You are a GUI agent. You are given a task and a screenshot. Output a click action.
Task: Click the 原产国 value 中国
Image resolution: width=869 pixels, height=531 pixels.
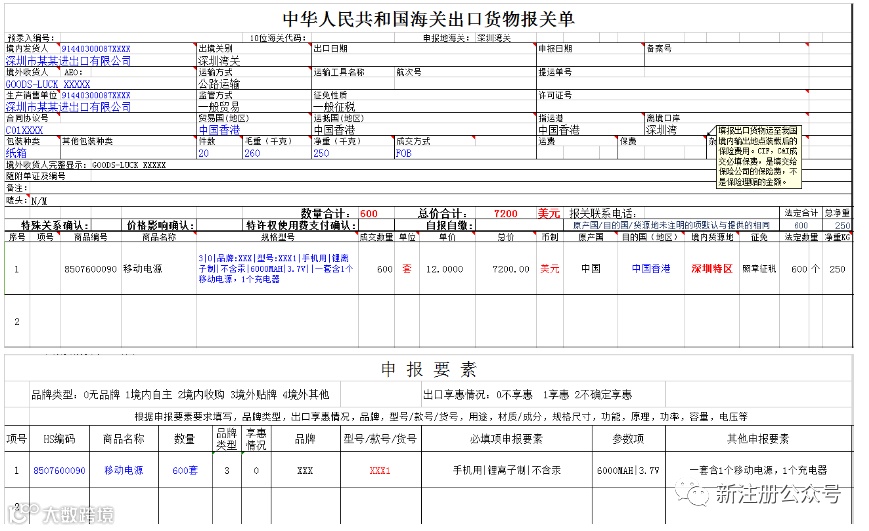pos(591,269)
